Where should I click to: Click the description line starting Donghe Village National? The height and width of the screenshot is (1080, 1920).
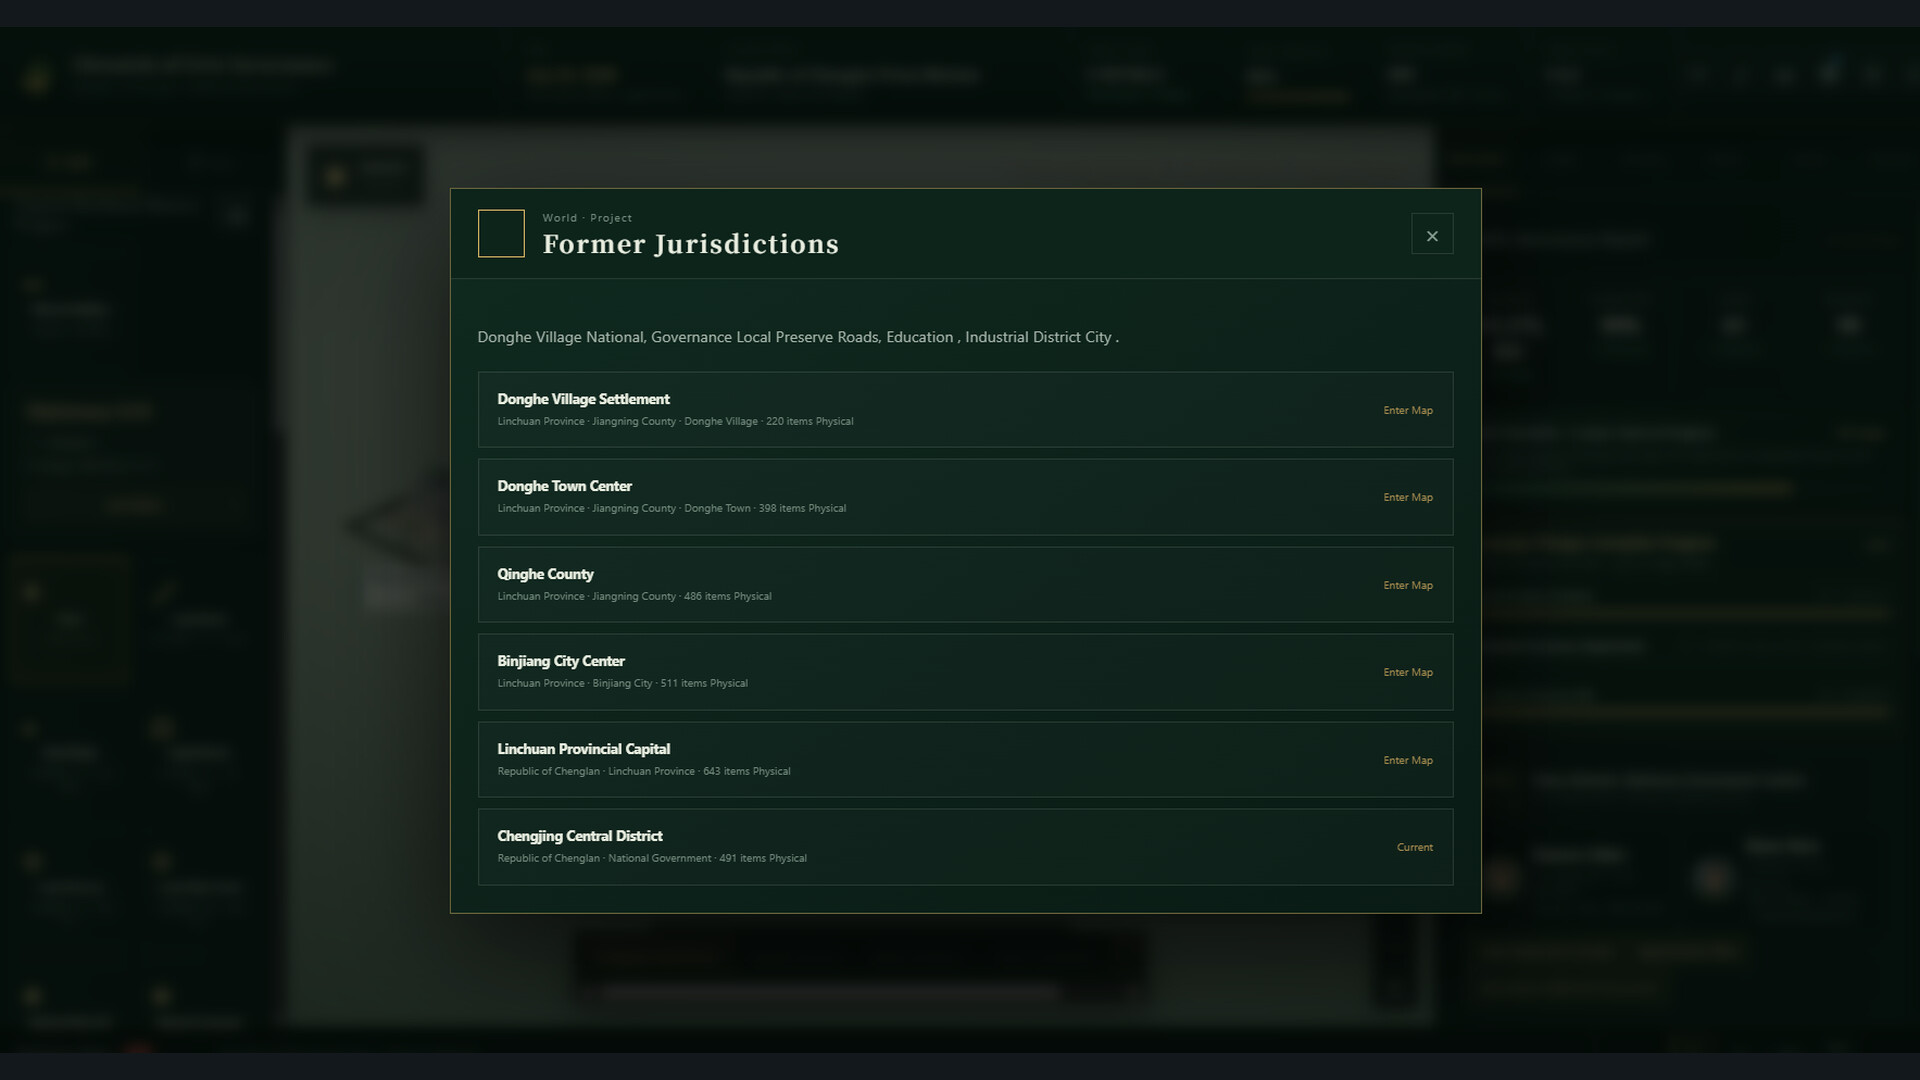pos(798,337)
